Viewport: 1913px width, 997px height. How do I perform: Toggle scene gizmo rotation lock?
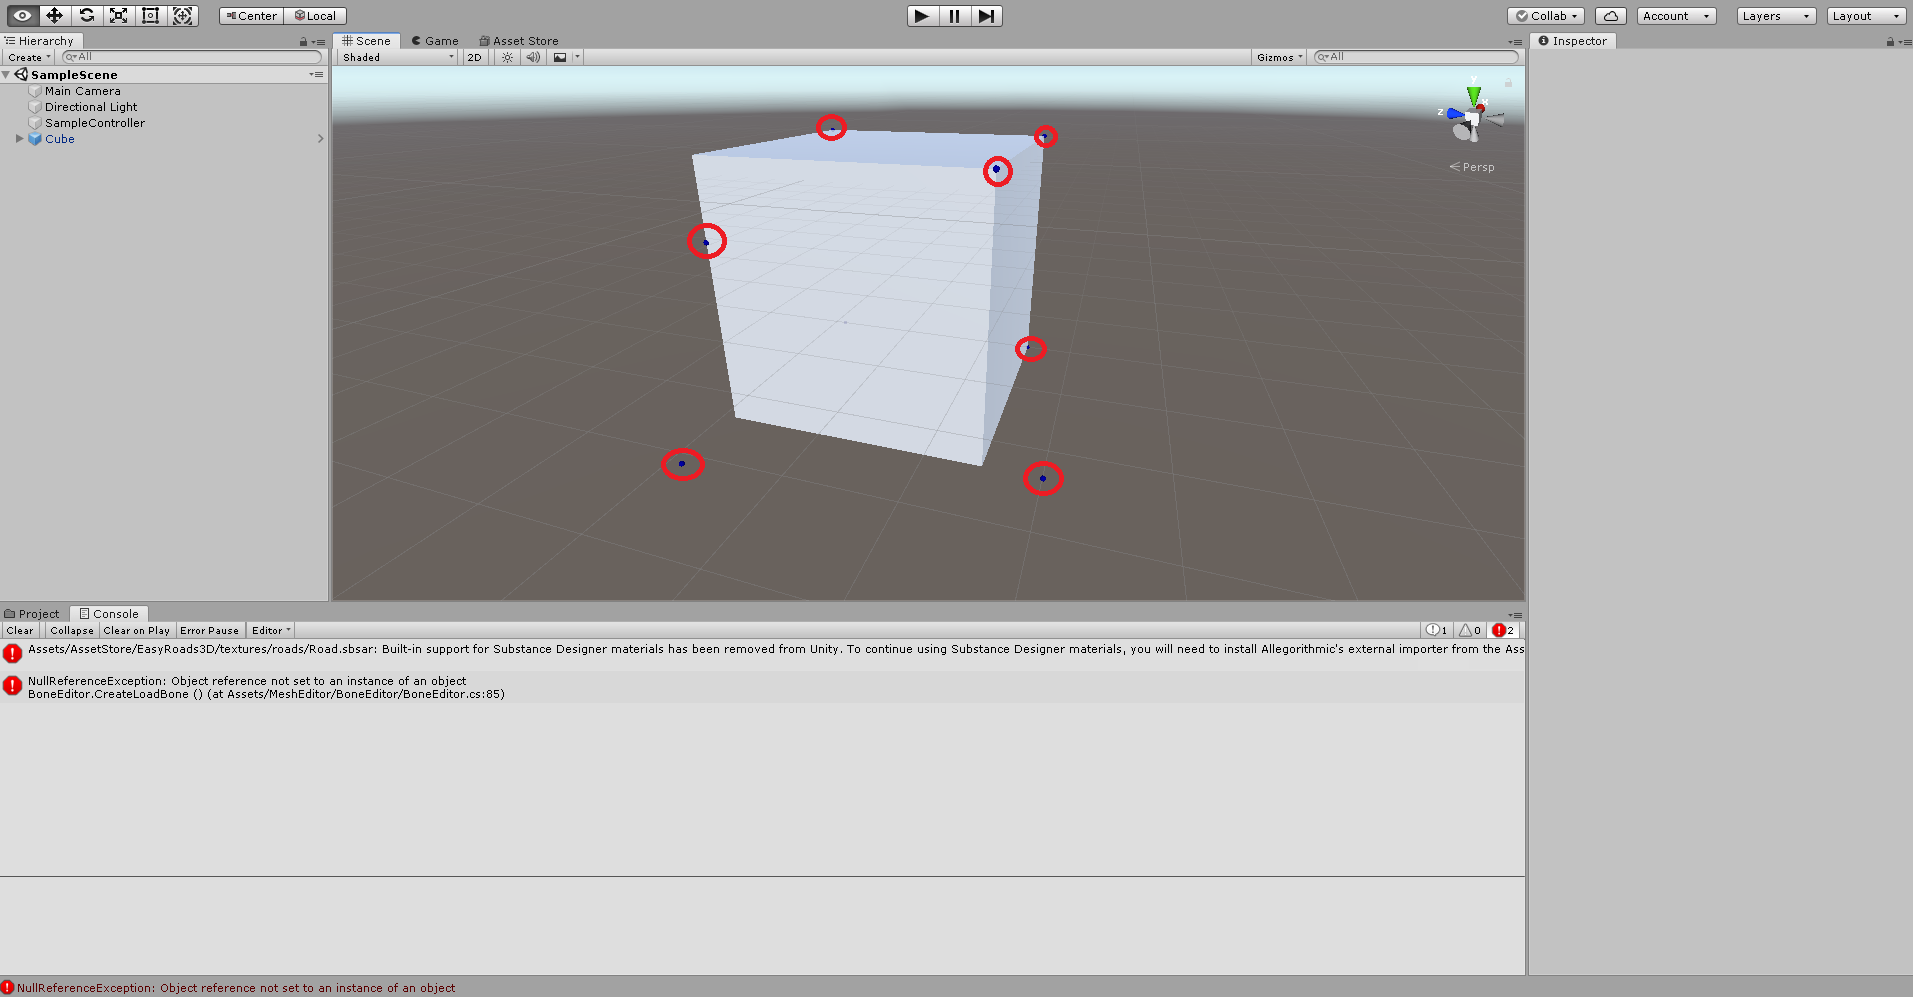click(x=1508, y=83)
